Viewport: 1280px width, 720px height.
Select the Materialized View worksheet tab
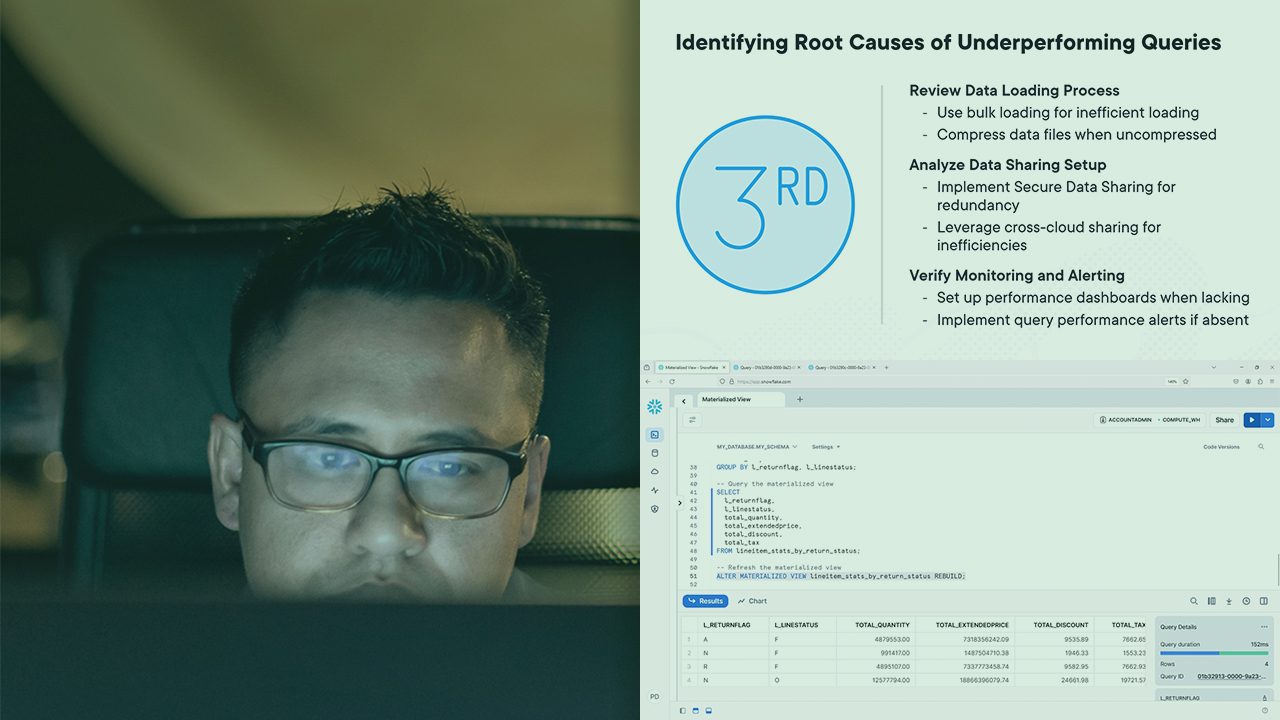[727, 399]
